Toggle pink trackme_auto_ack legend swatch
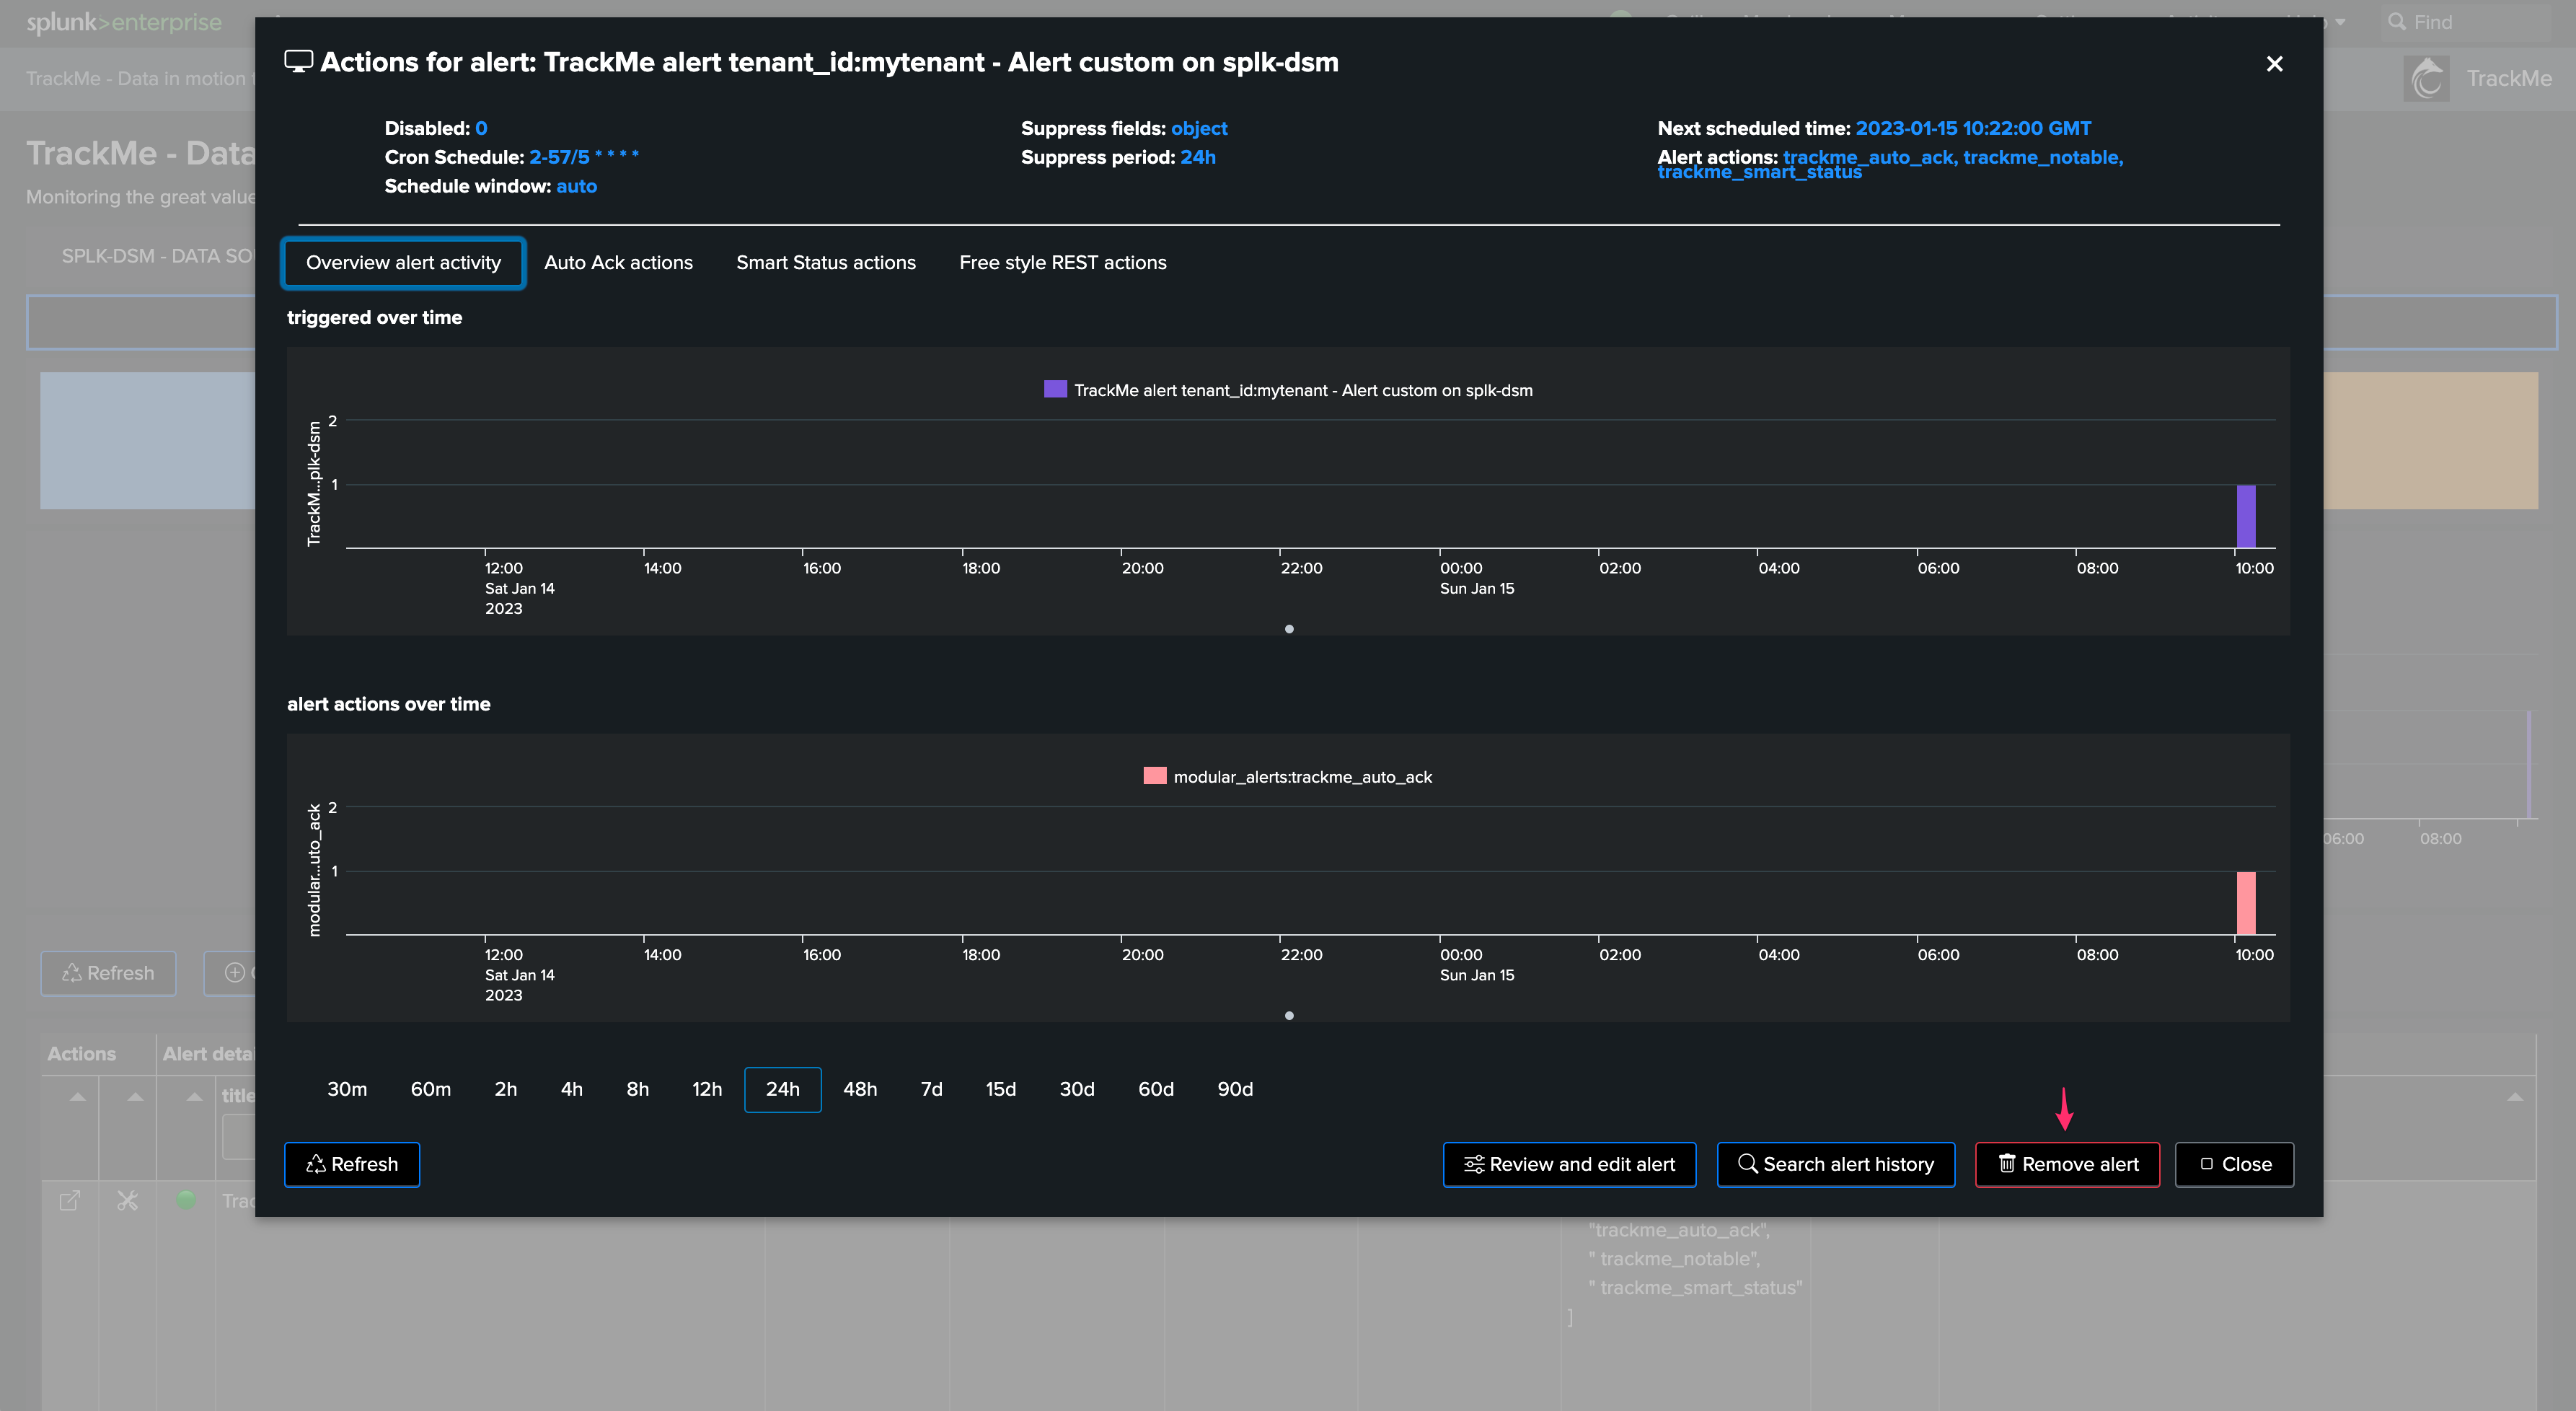Image resolution: width=2576 pixels, height=1411 pixels. [1154, 776]
